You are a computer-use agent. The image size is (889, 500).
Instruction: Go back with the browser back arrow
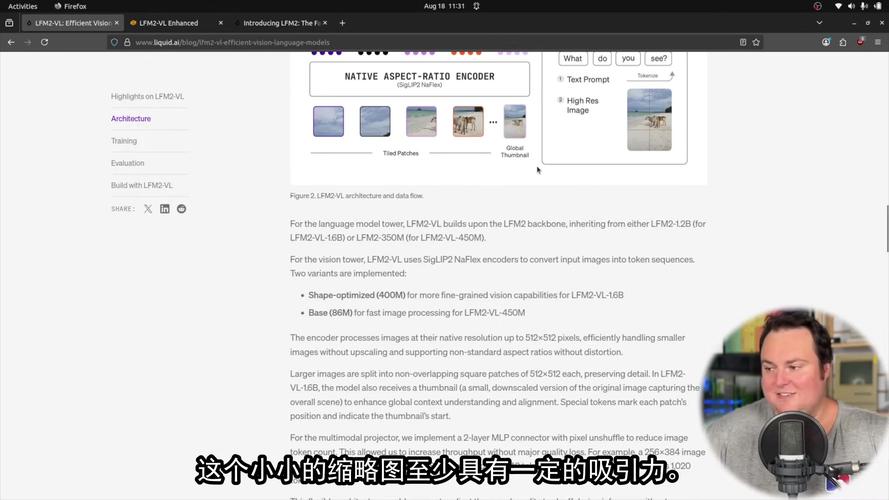11,42
